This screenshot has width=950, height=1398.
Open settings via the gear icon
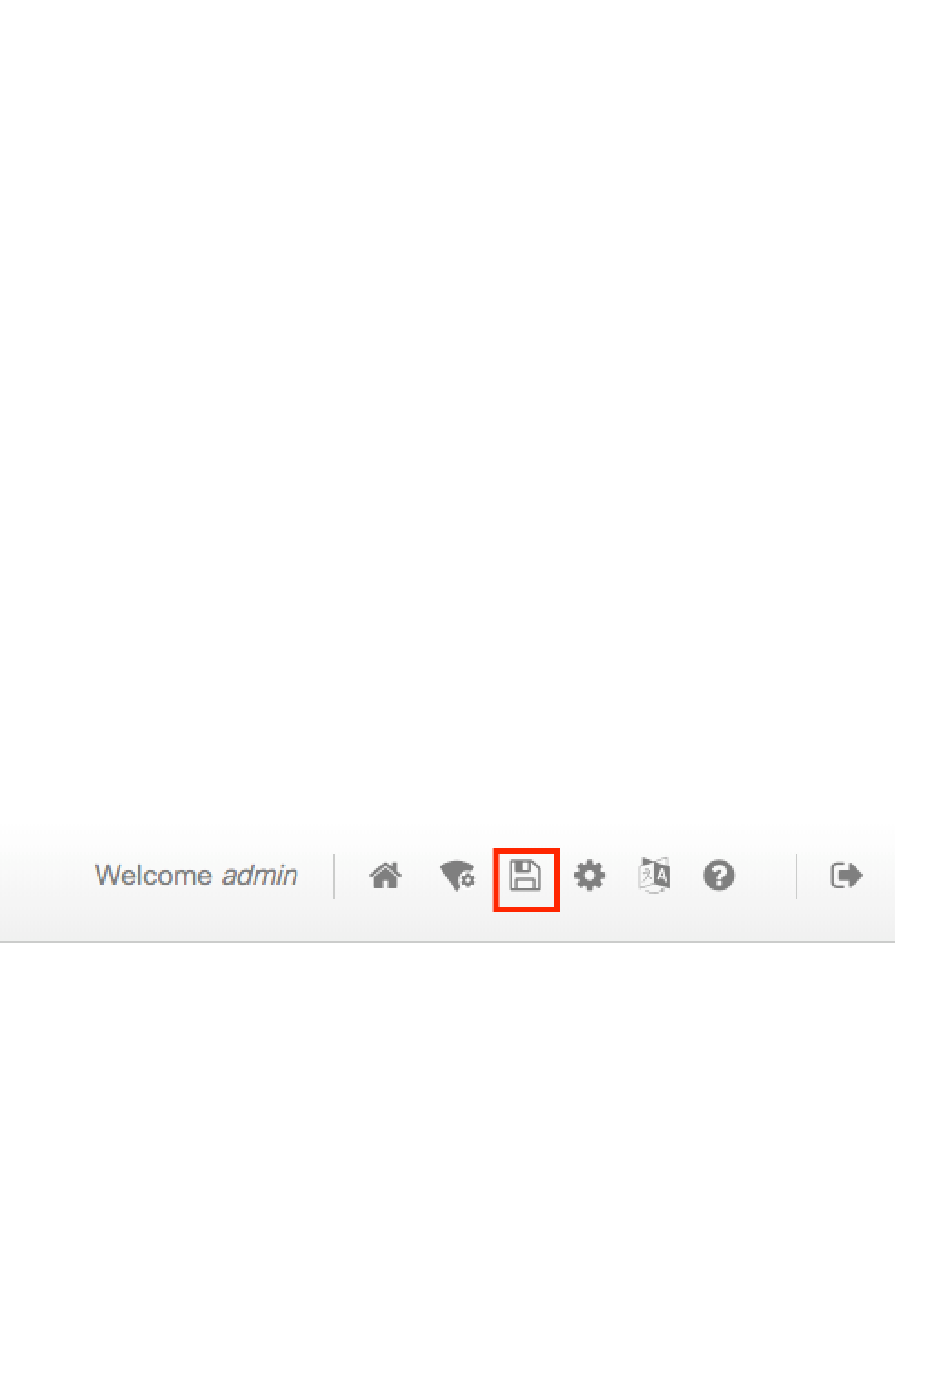pyautogui.click(x=589, y=876)
